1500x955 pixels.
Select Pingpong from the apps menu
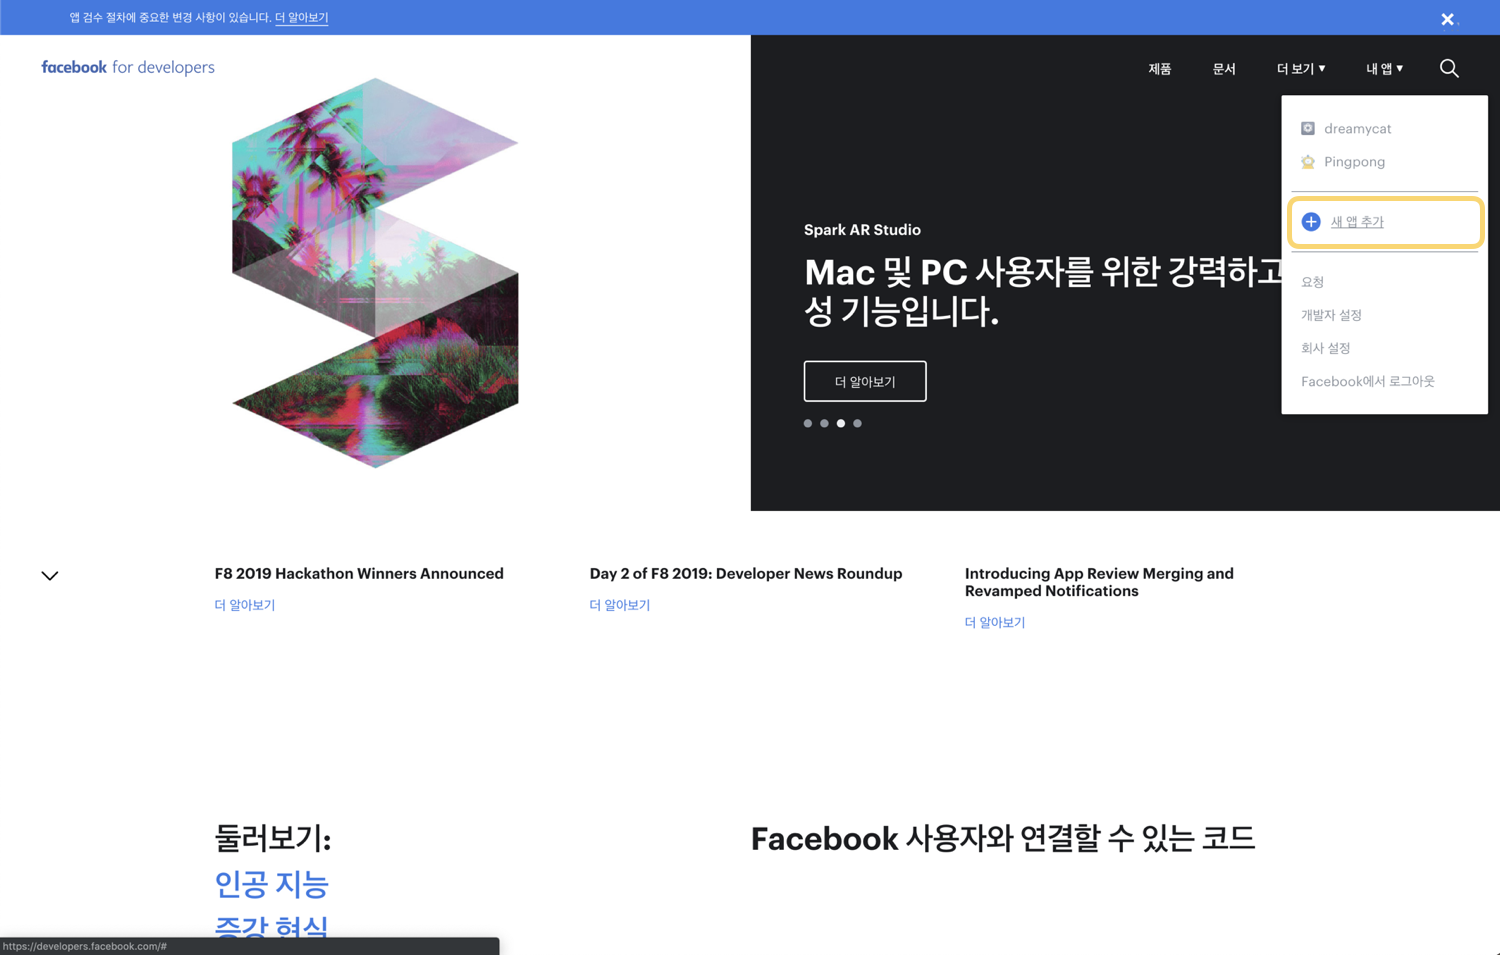1354,161
